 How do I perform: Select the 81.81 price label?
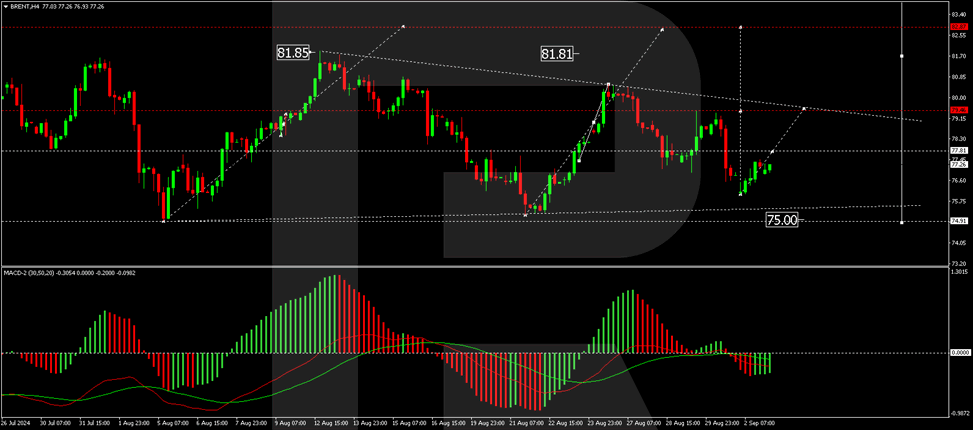pyautogui.click(x=556, y=54)
